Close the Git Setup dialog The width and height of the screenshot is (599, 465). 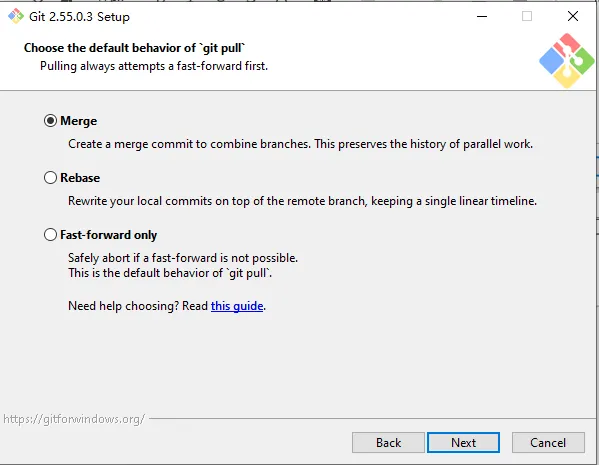[x=573, y=16]
